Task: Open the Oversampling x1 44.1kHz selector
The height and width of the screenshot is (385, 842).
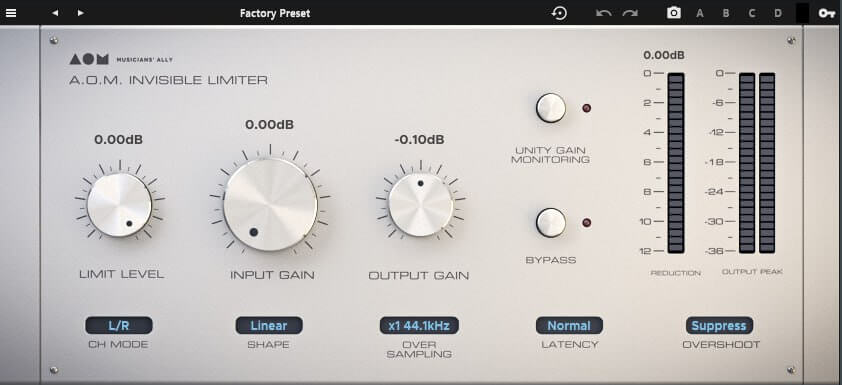Action: coord(419,325)
